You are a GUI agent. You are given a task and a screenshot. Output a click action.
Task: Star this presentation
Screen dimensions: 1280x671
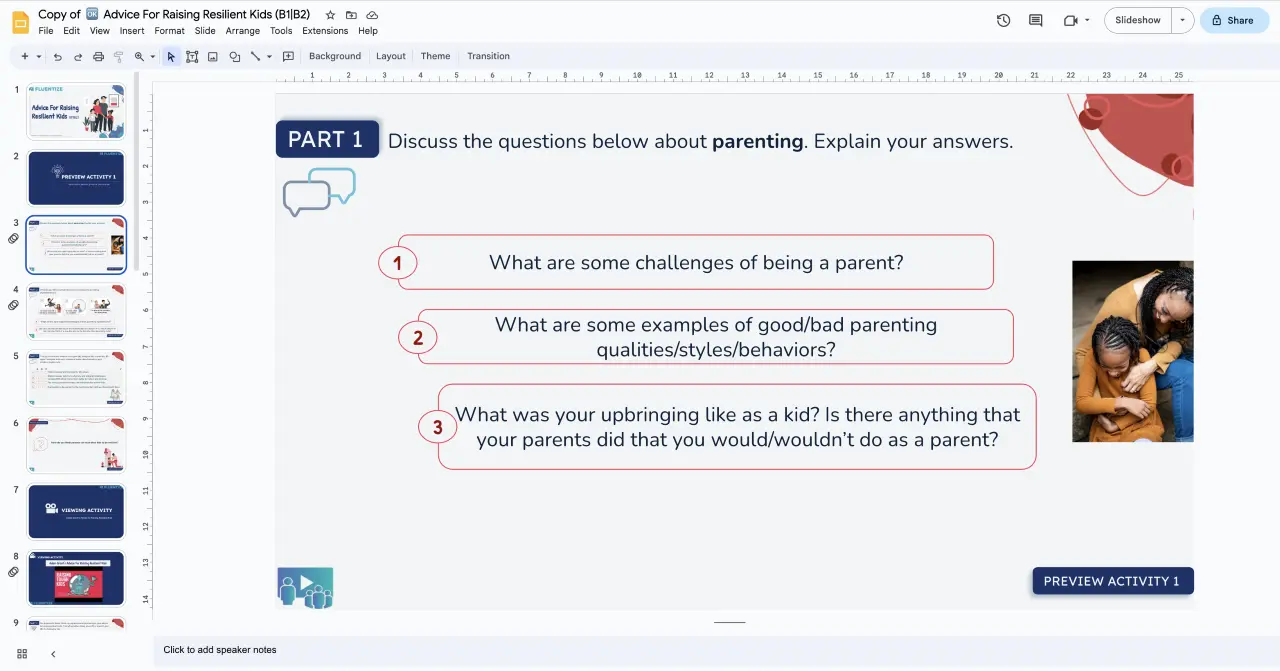330,15
